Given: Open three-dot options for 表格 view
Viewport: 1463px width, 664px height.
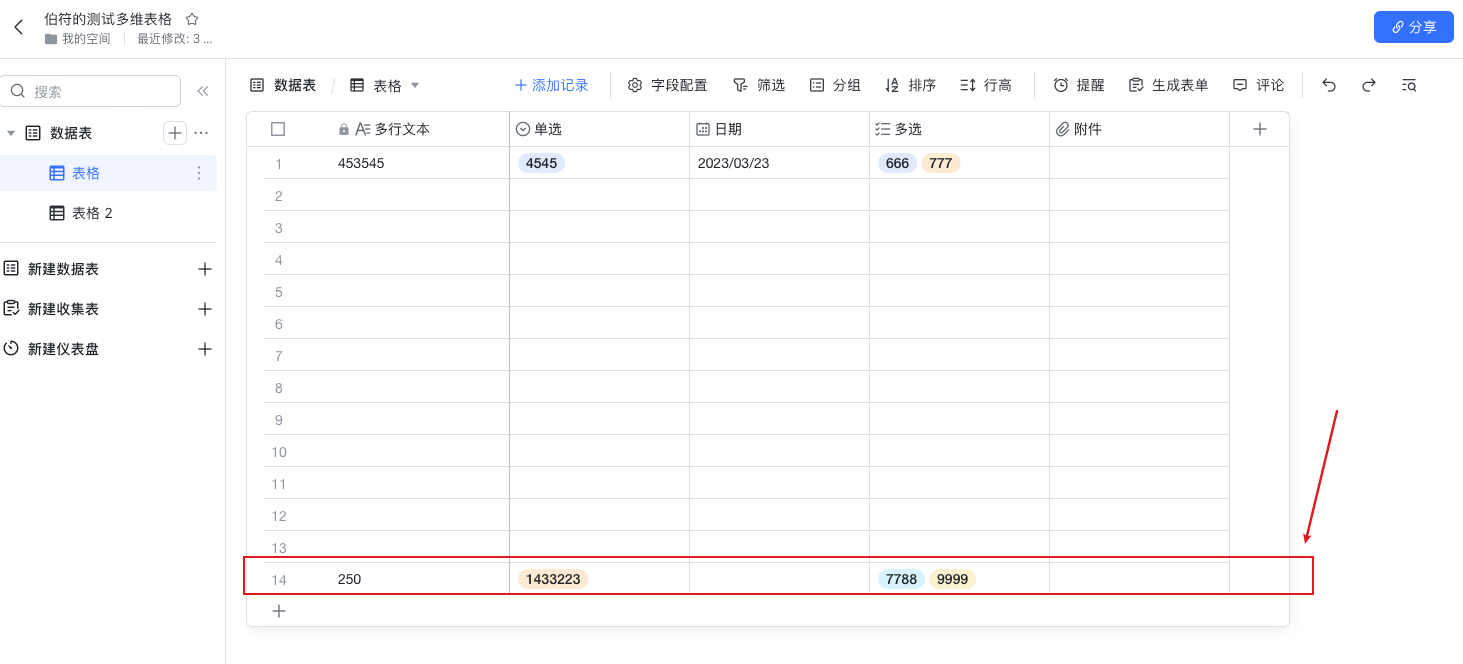Looking at the screenshot, I should point(198,173).
